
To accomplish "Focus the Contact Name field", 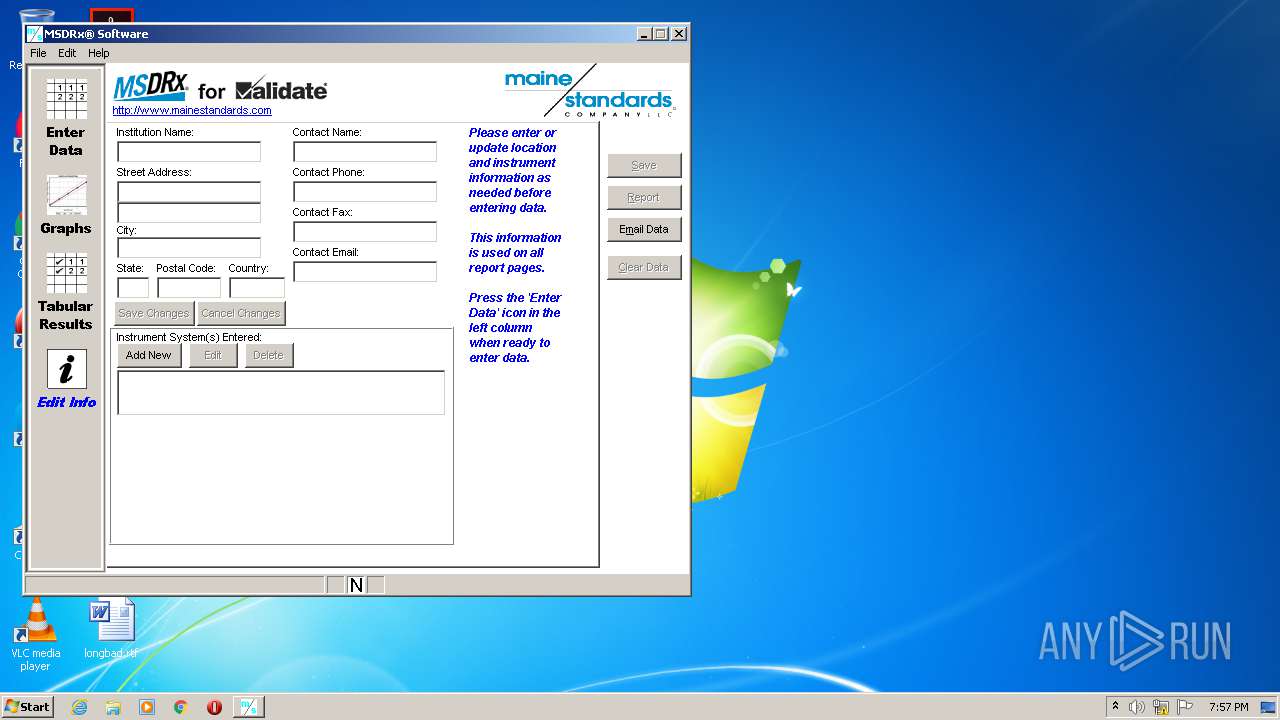I will [365, 152].
